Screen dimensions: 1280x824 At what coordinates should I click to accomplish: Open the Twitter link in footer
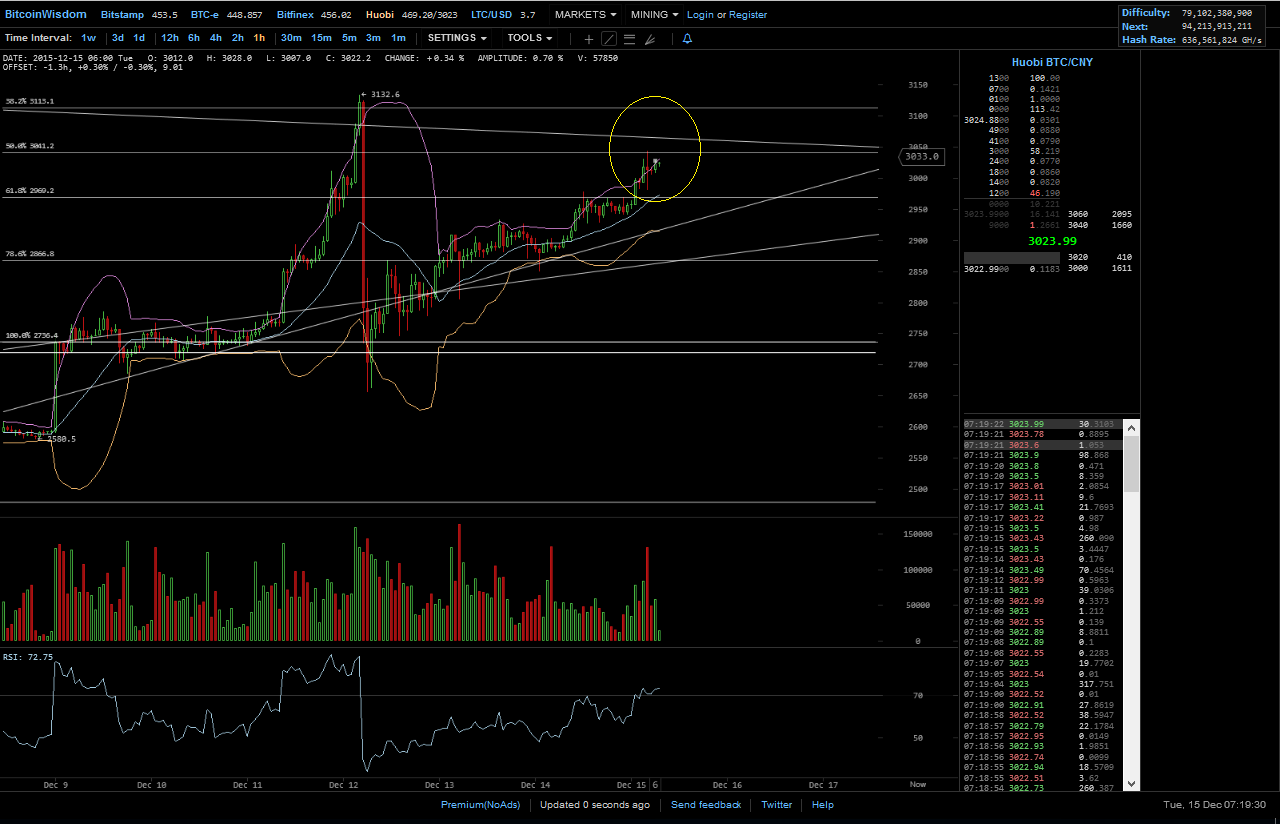pyautogui.click(x=776, y=805)
